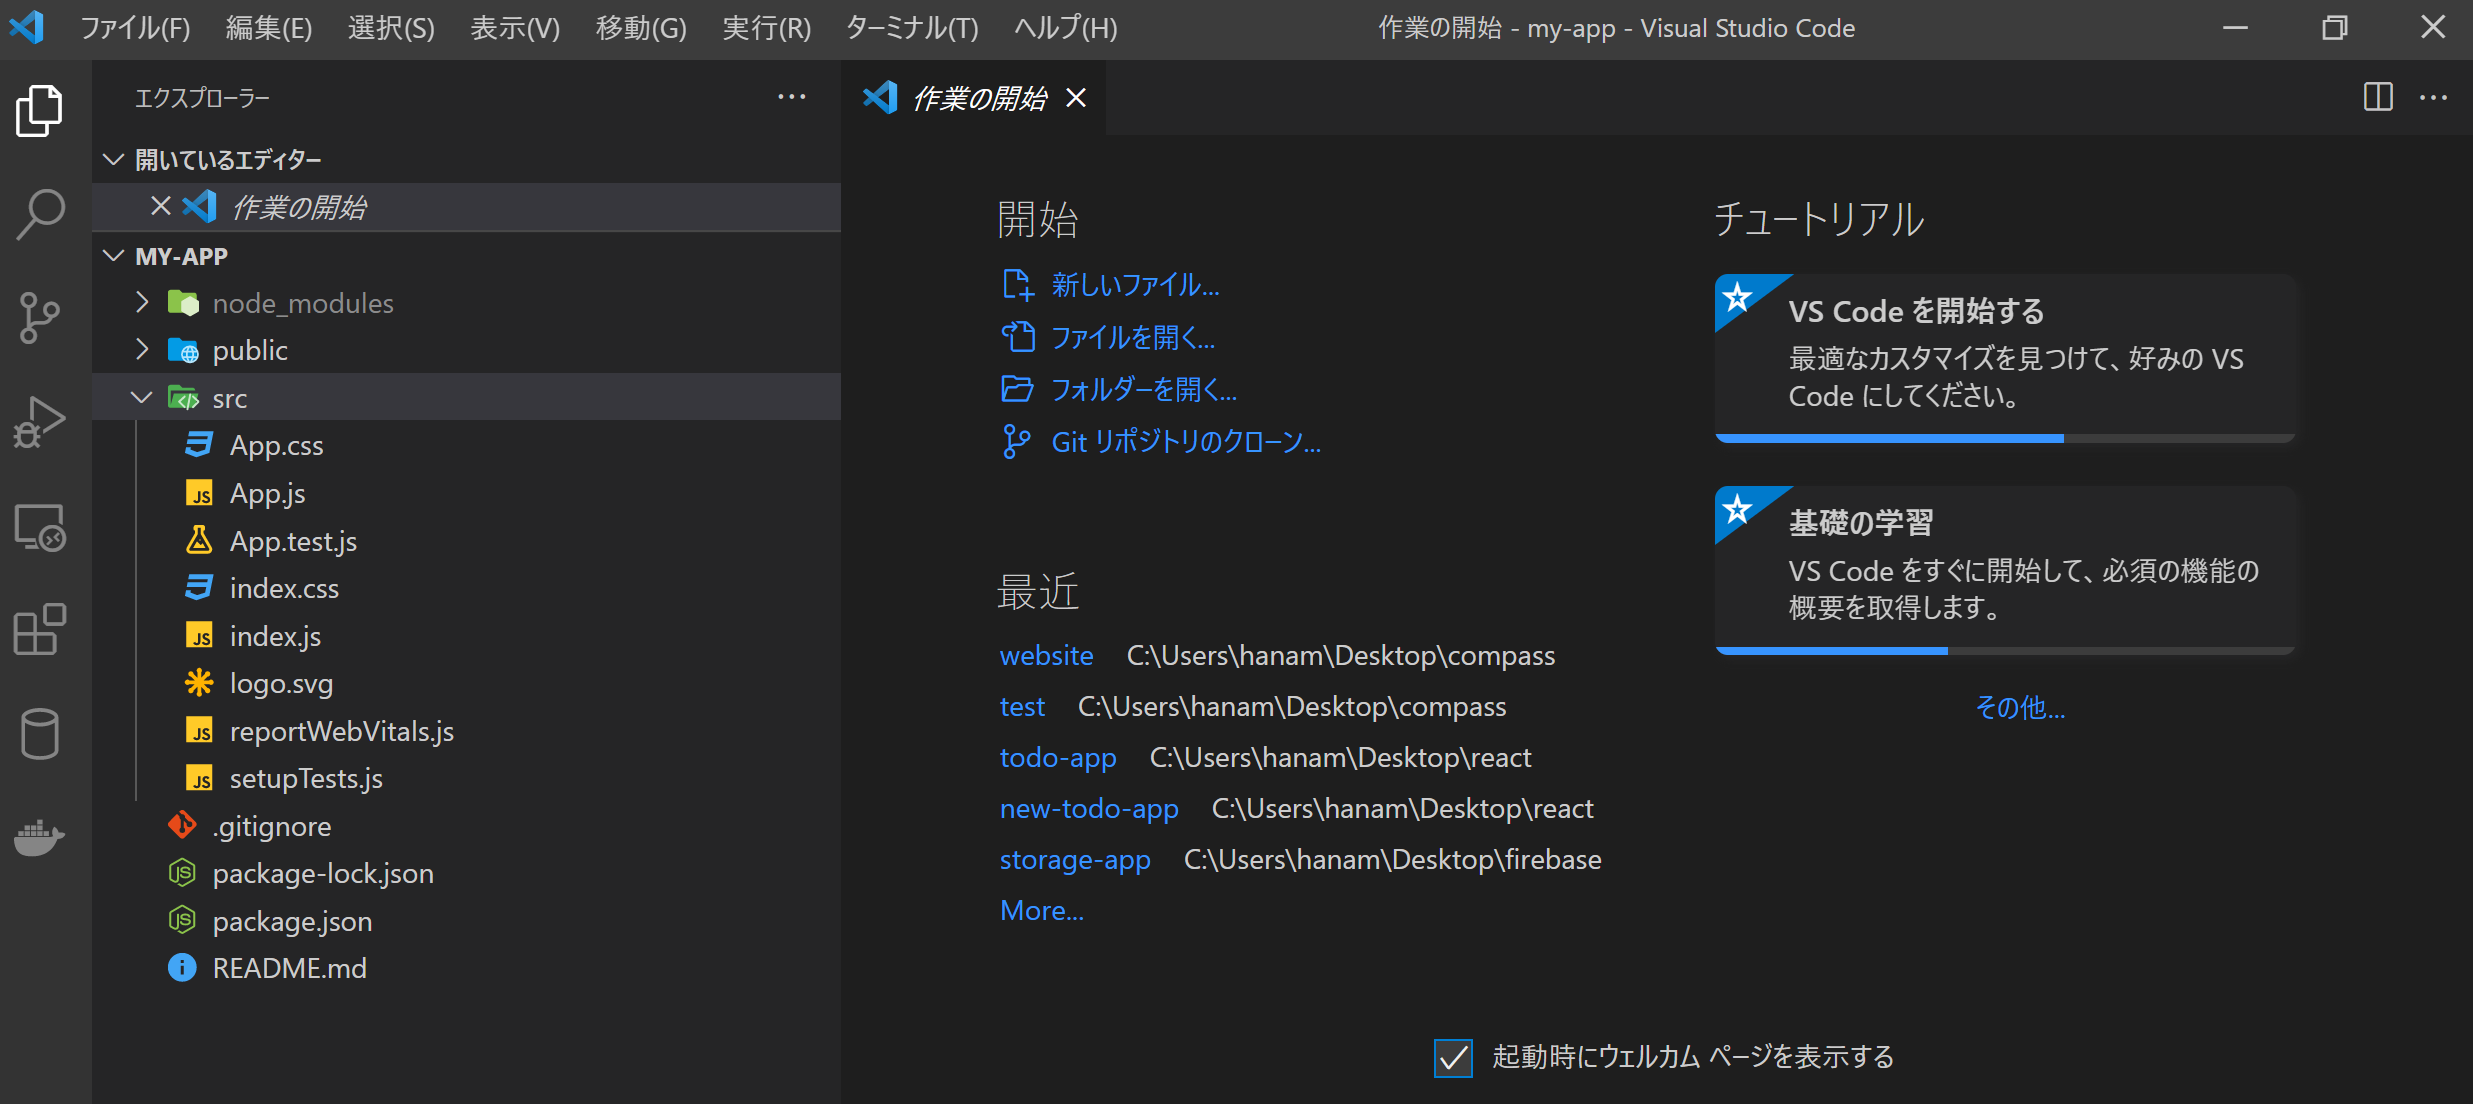This screenshot has width=2473, height=1104.
Task: Open App.test.js in the explorer
Action: [x=293, y=541]
